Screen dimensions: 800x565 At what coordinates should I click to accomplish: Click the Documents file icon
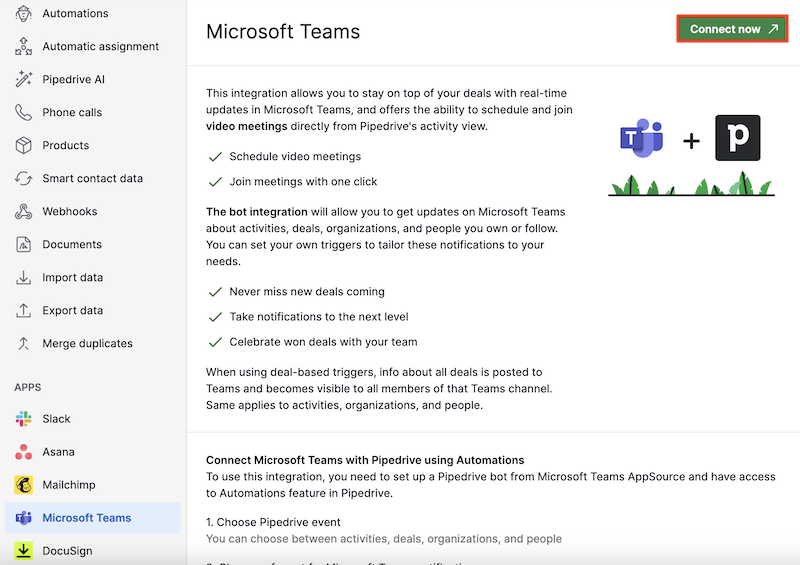coord(23,244)
